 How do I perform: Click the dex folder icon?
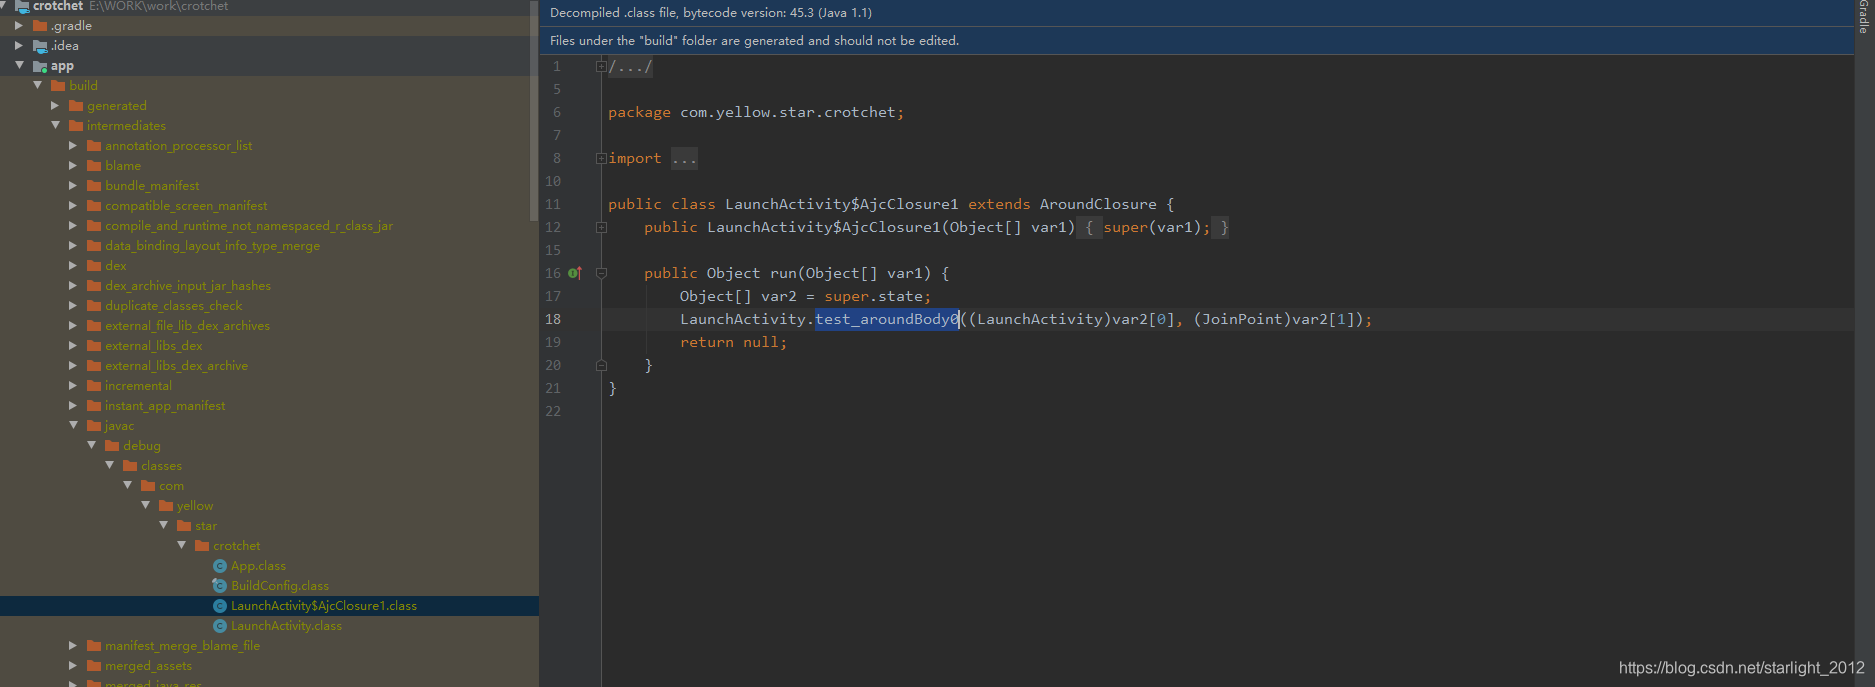(x=94, y=266)
